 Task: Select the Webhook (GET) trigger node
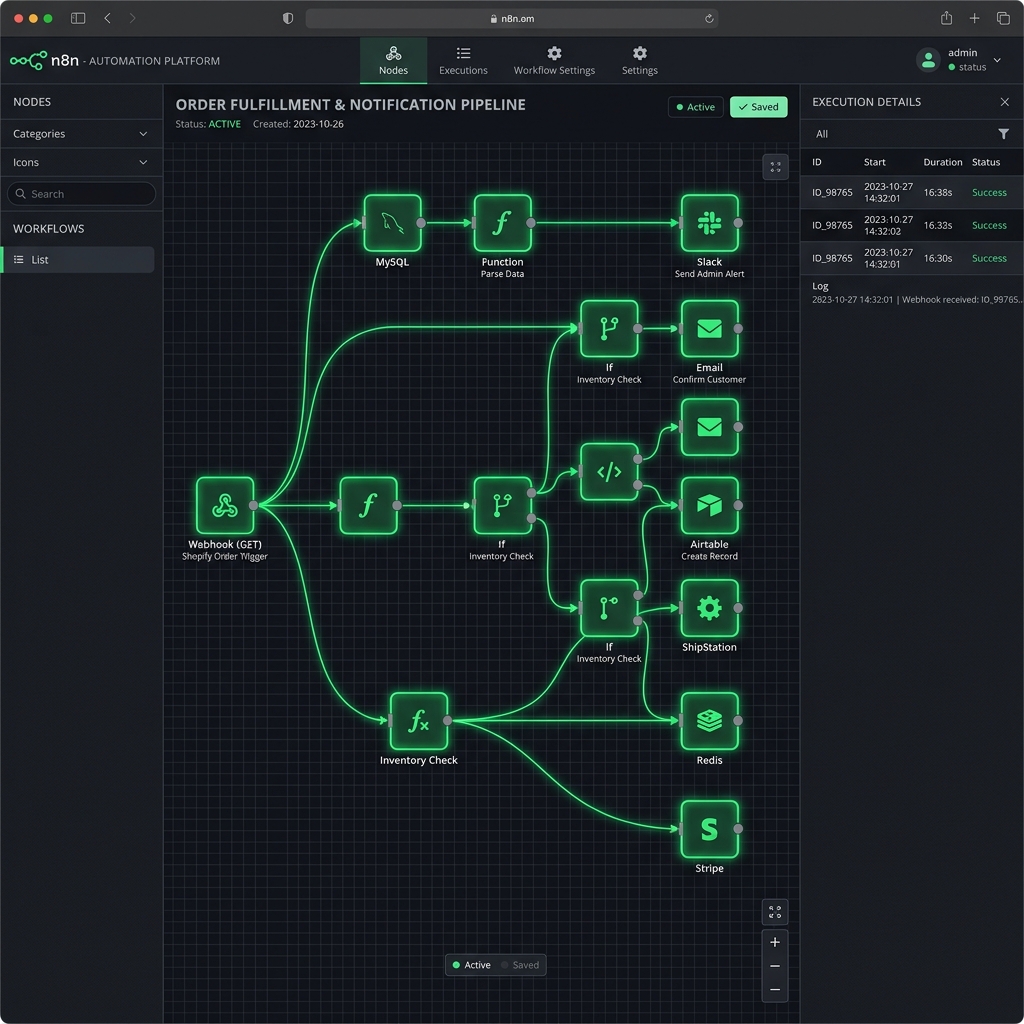[225, 505]
